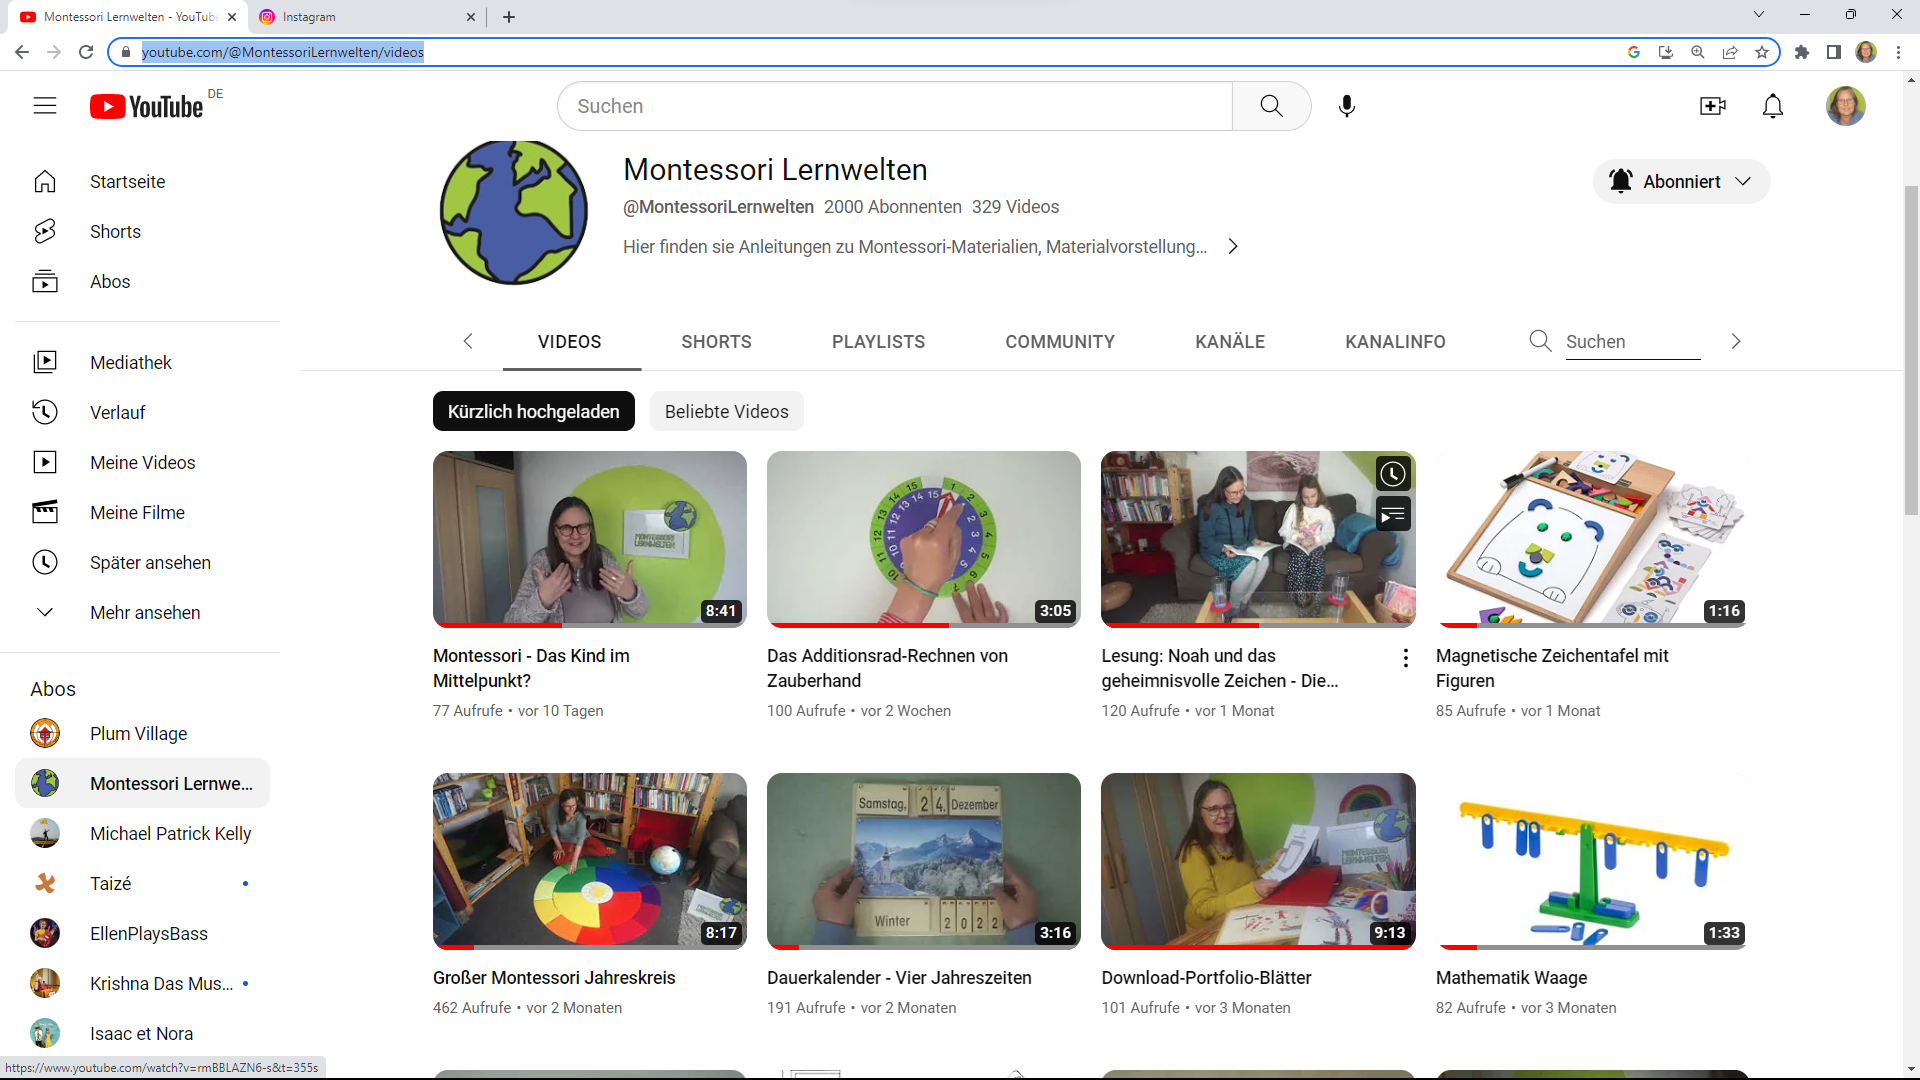The image size is (1920, 1080).
Task: Select Kürzlich hochgeladen filter chip
Action: coord(533,411)
